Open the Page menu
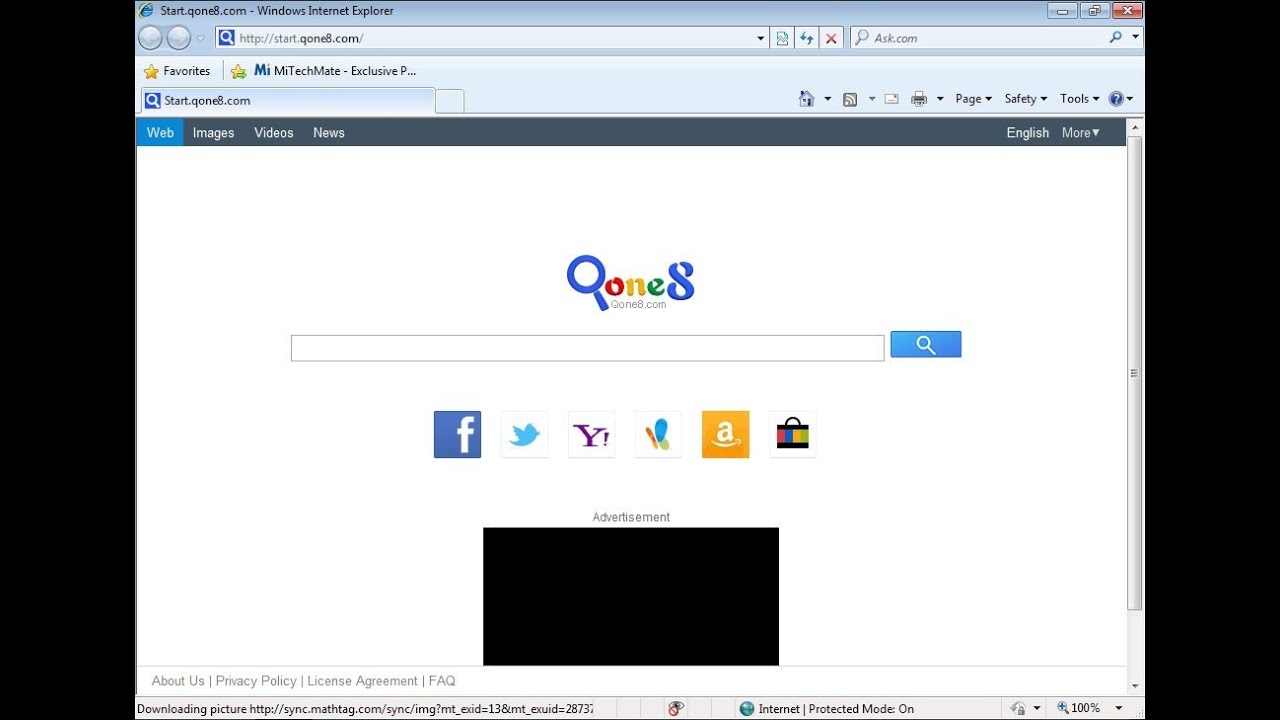Viewport: 1280px width, 720px height. coord(973,99)
